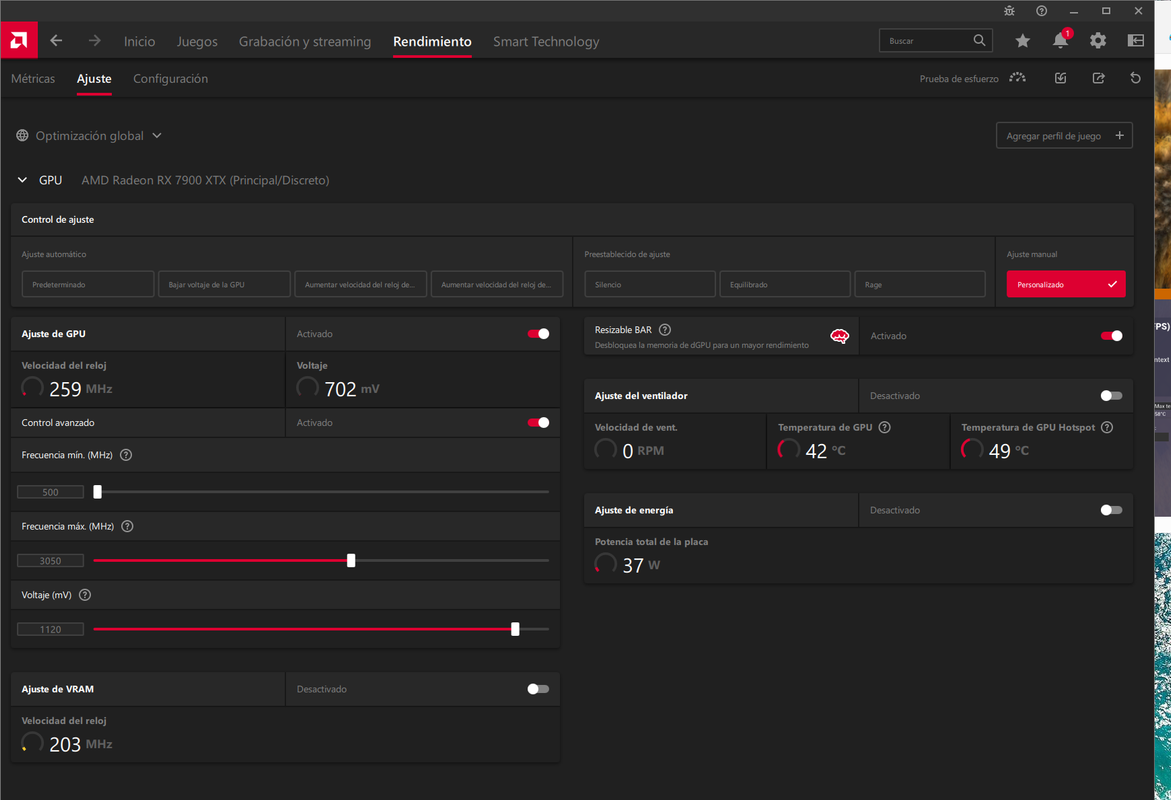This screenshot has width=1171, height=800.
Task: Toggle the sidebar panel icon
Action: 1135,40
